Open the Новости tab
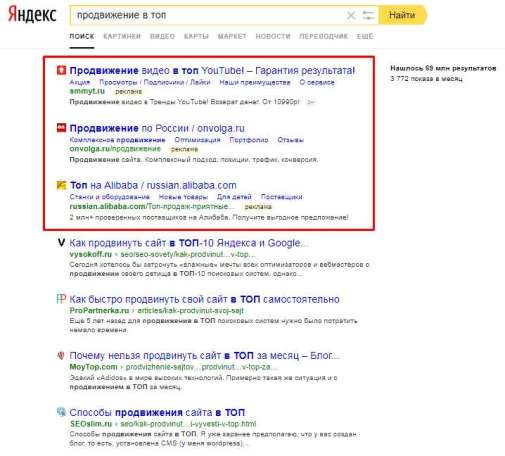Image resolution: width=505 pixels, height=456 pixels. 273,36
